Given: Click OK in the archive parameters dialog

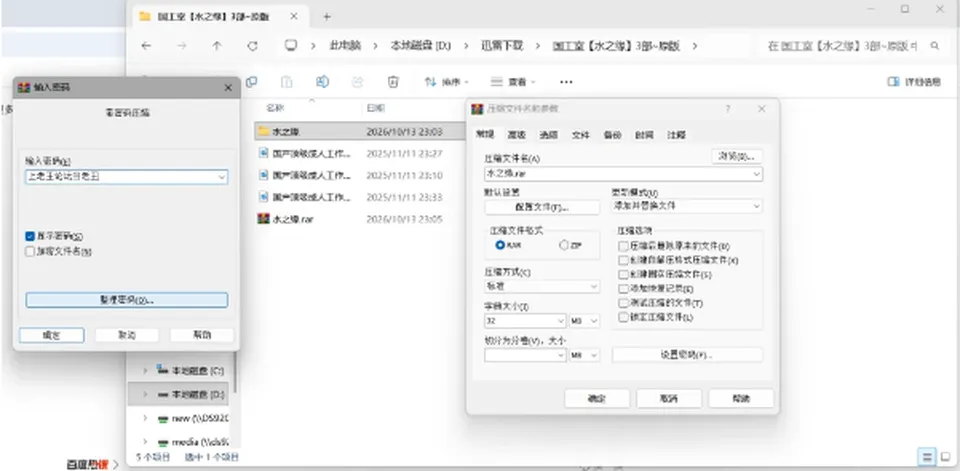Looking at the screenshot, I should [597, 399].
